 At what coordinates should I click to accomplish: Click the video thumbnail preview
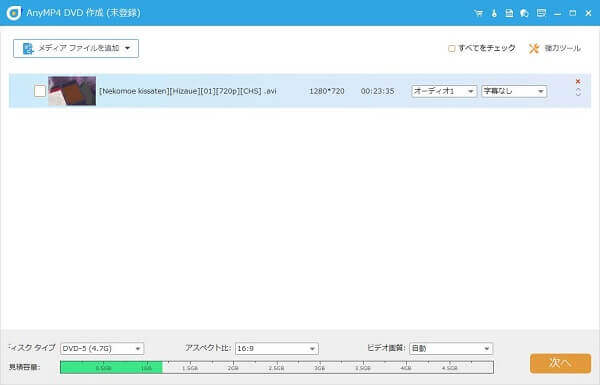pos(72,91)
